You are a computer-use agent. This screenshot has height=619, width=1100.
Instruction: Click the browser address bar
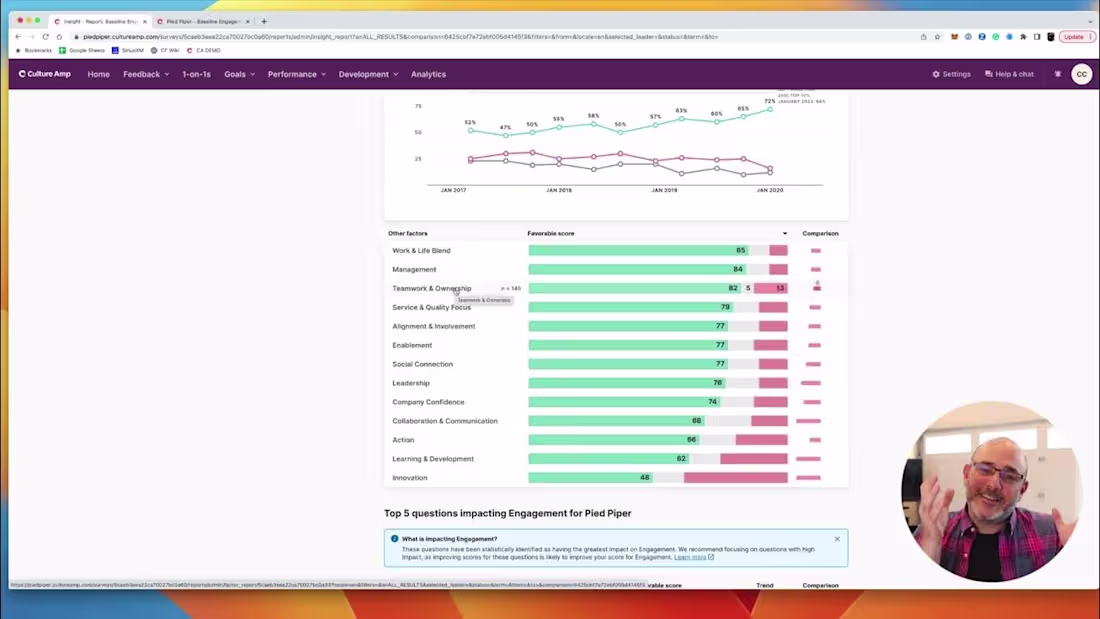[400, 36]
